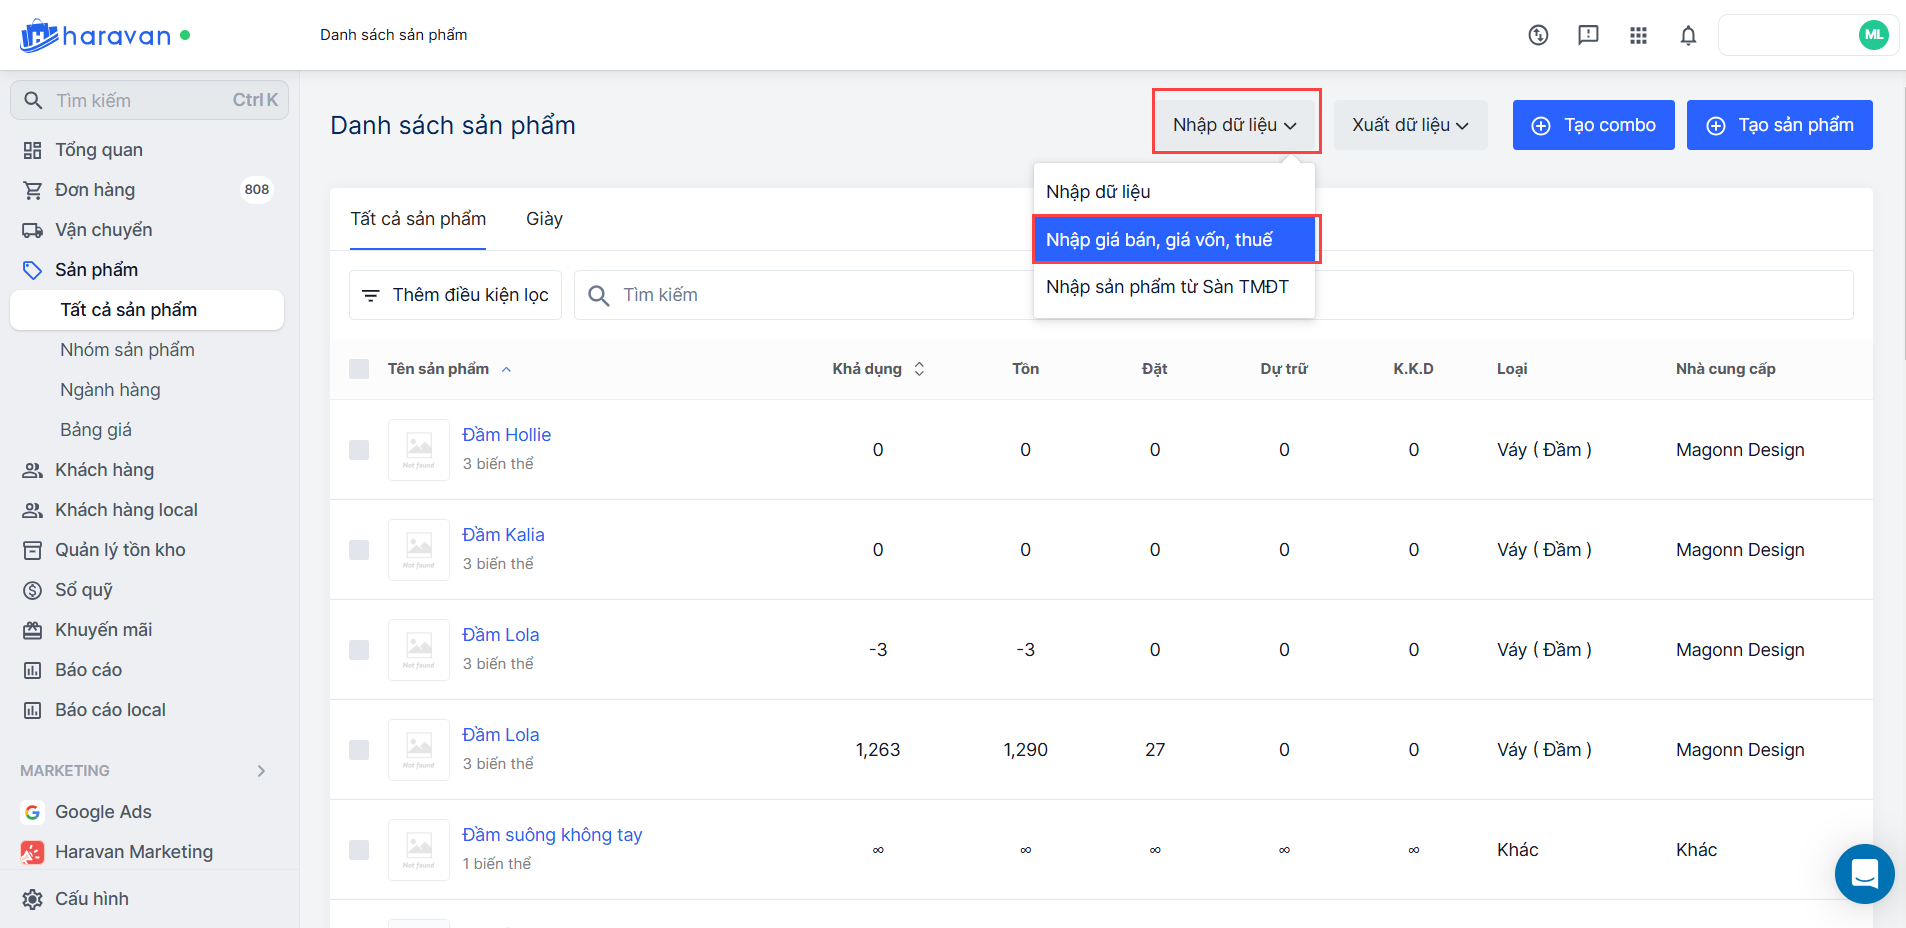Open the live chat support bubble
This screenshot has height=928, width=1906.
click(x=1864, y=874)
